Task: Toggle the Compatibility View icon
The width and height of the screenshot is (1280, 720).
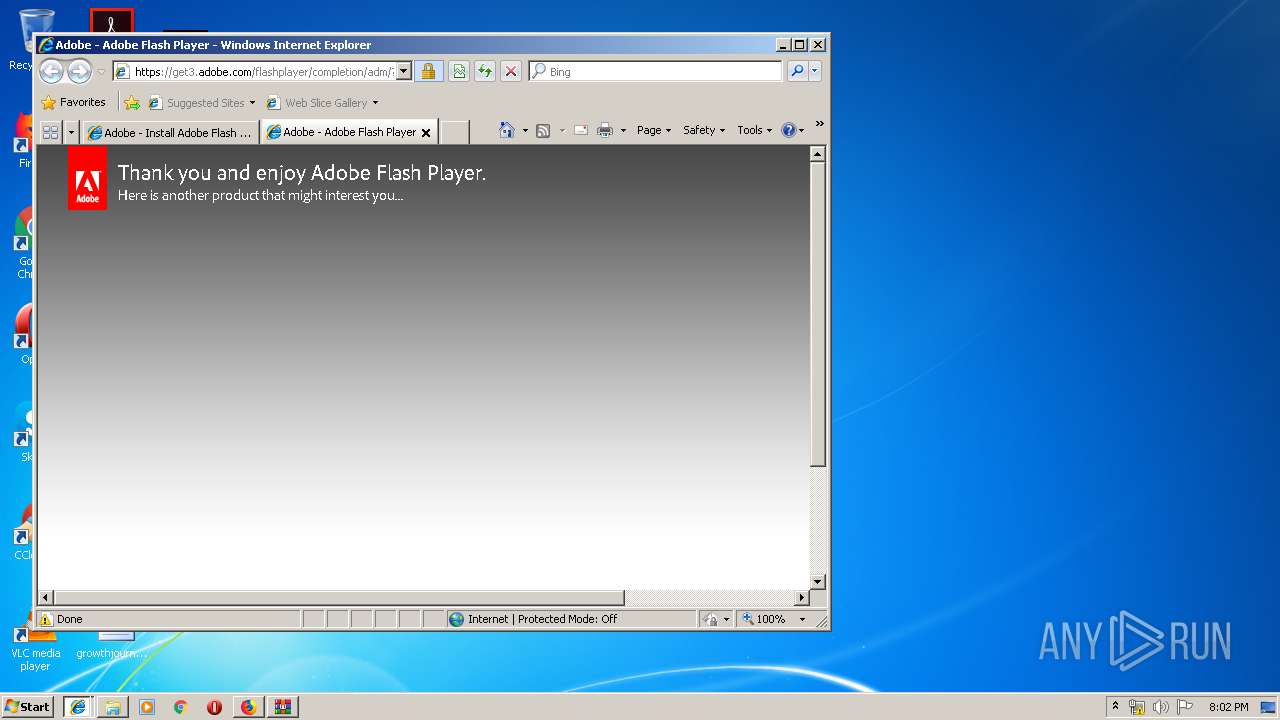Action: coord(458,72)
